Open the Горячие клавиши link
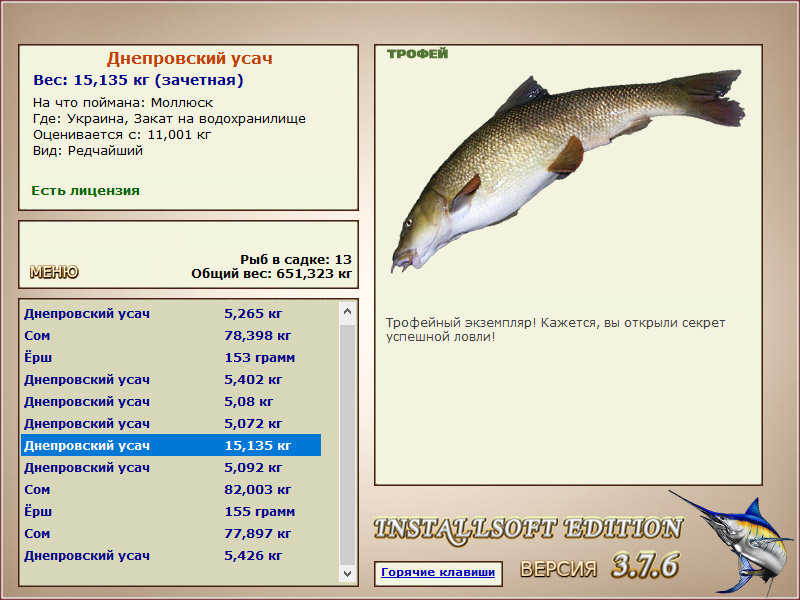The image size is (800, 600). tap(438, 572)
